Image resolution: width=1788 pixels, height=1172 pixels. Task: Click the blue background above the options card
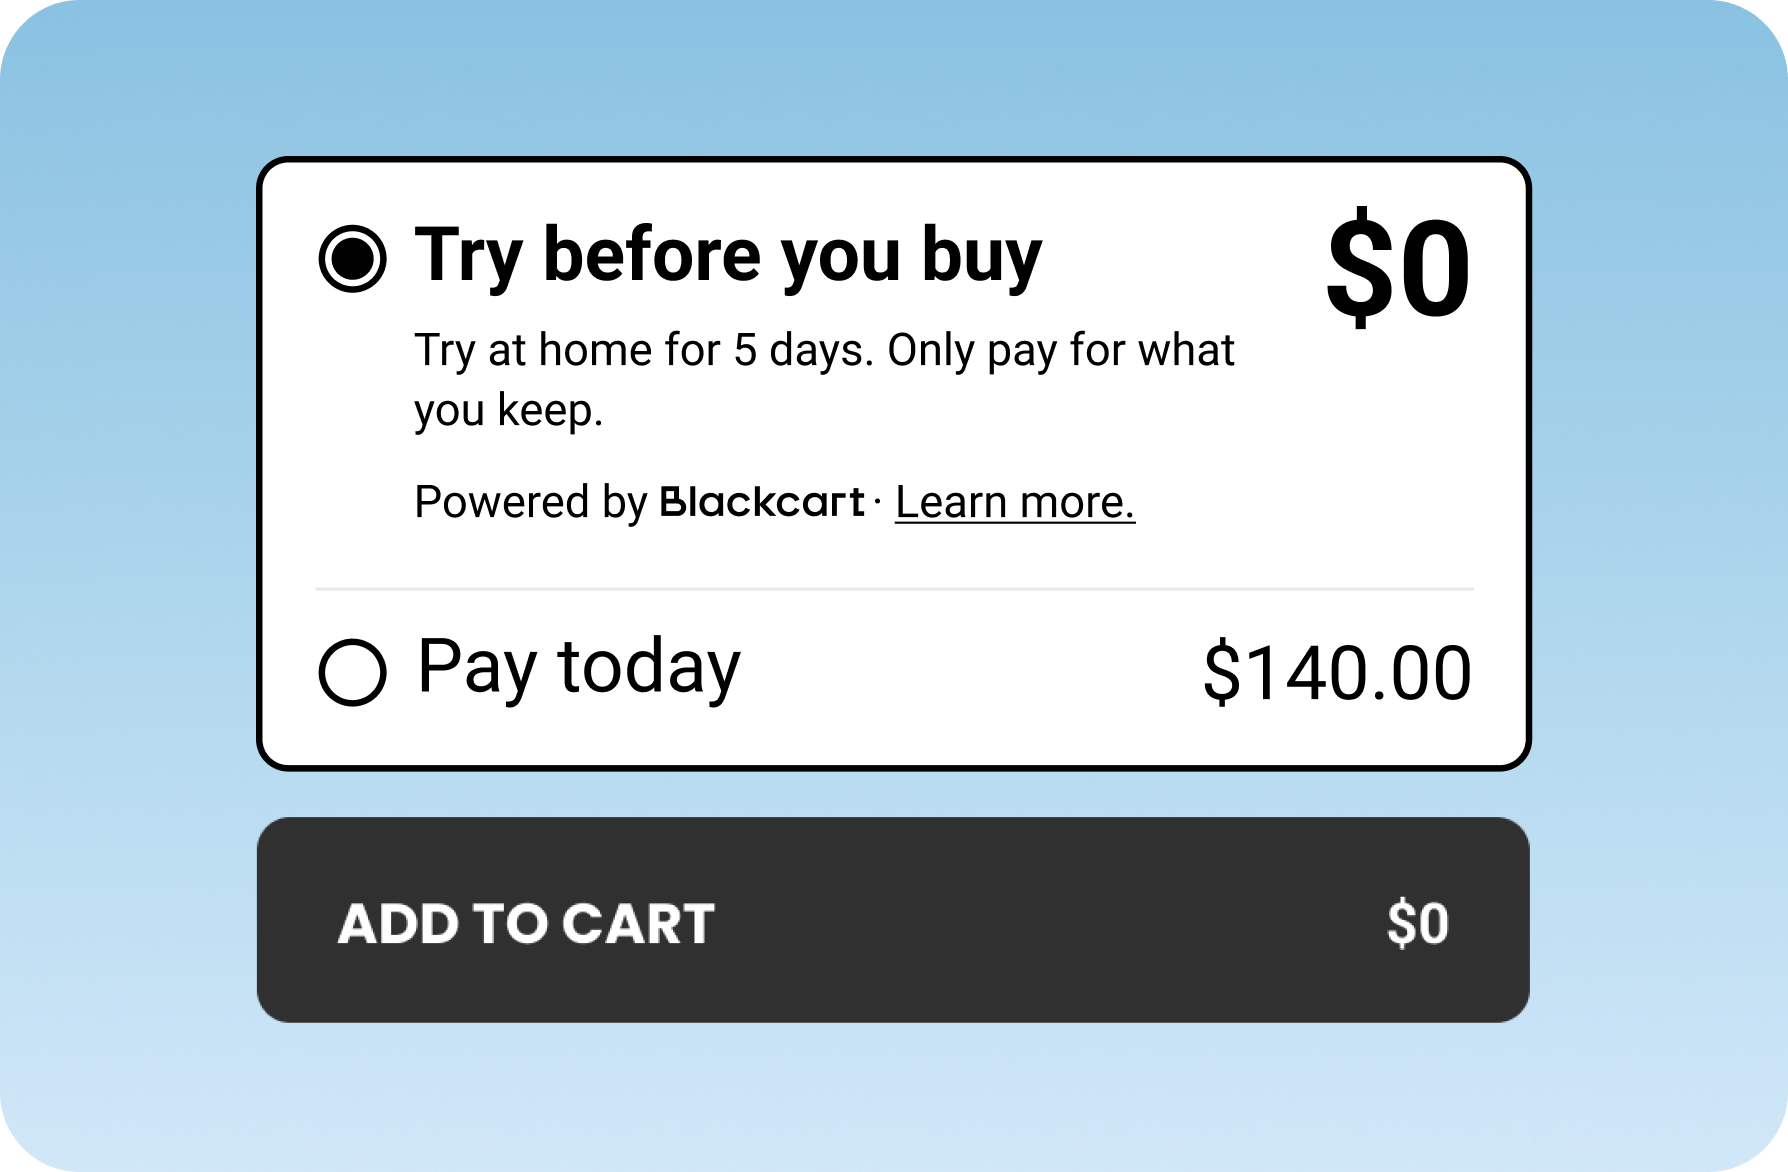tap(894, 80)
